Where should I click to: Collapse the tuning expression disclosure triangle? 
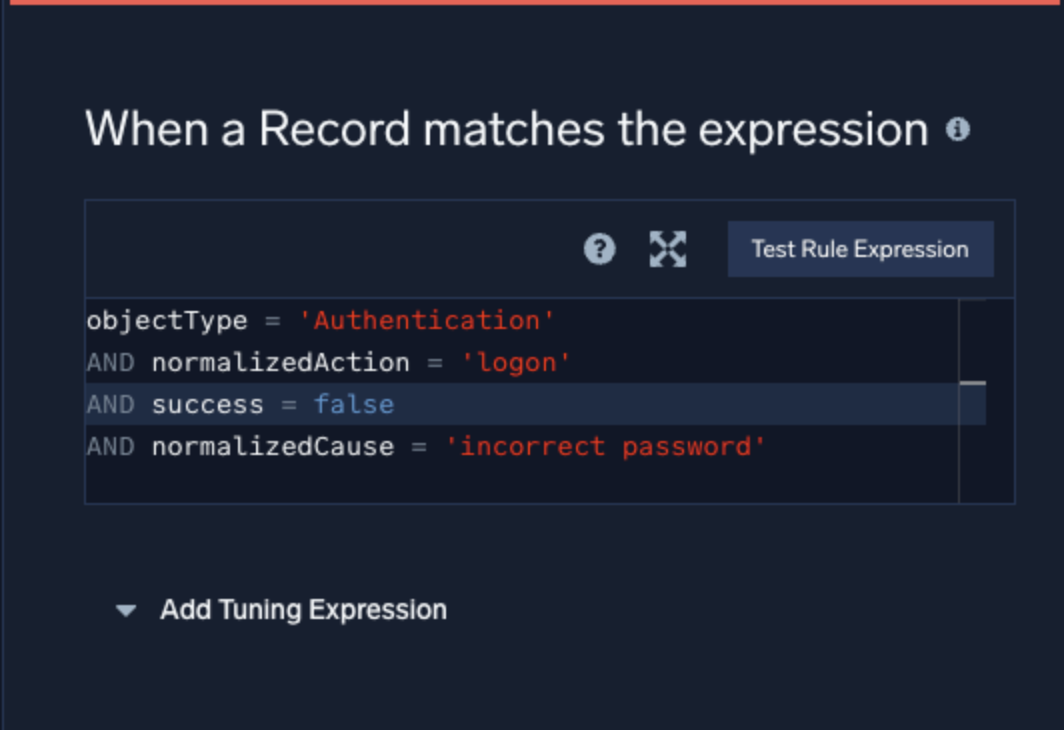pos(125,610)
